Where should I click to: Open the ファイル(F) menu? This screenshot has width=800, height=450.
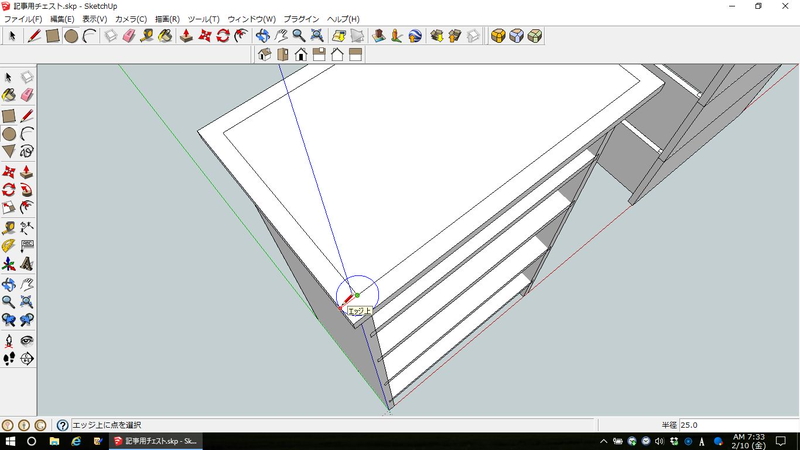coord(23,19)
